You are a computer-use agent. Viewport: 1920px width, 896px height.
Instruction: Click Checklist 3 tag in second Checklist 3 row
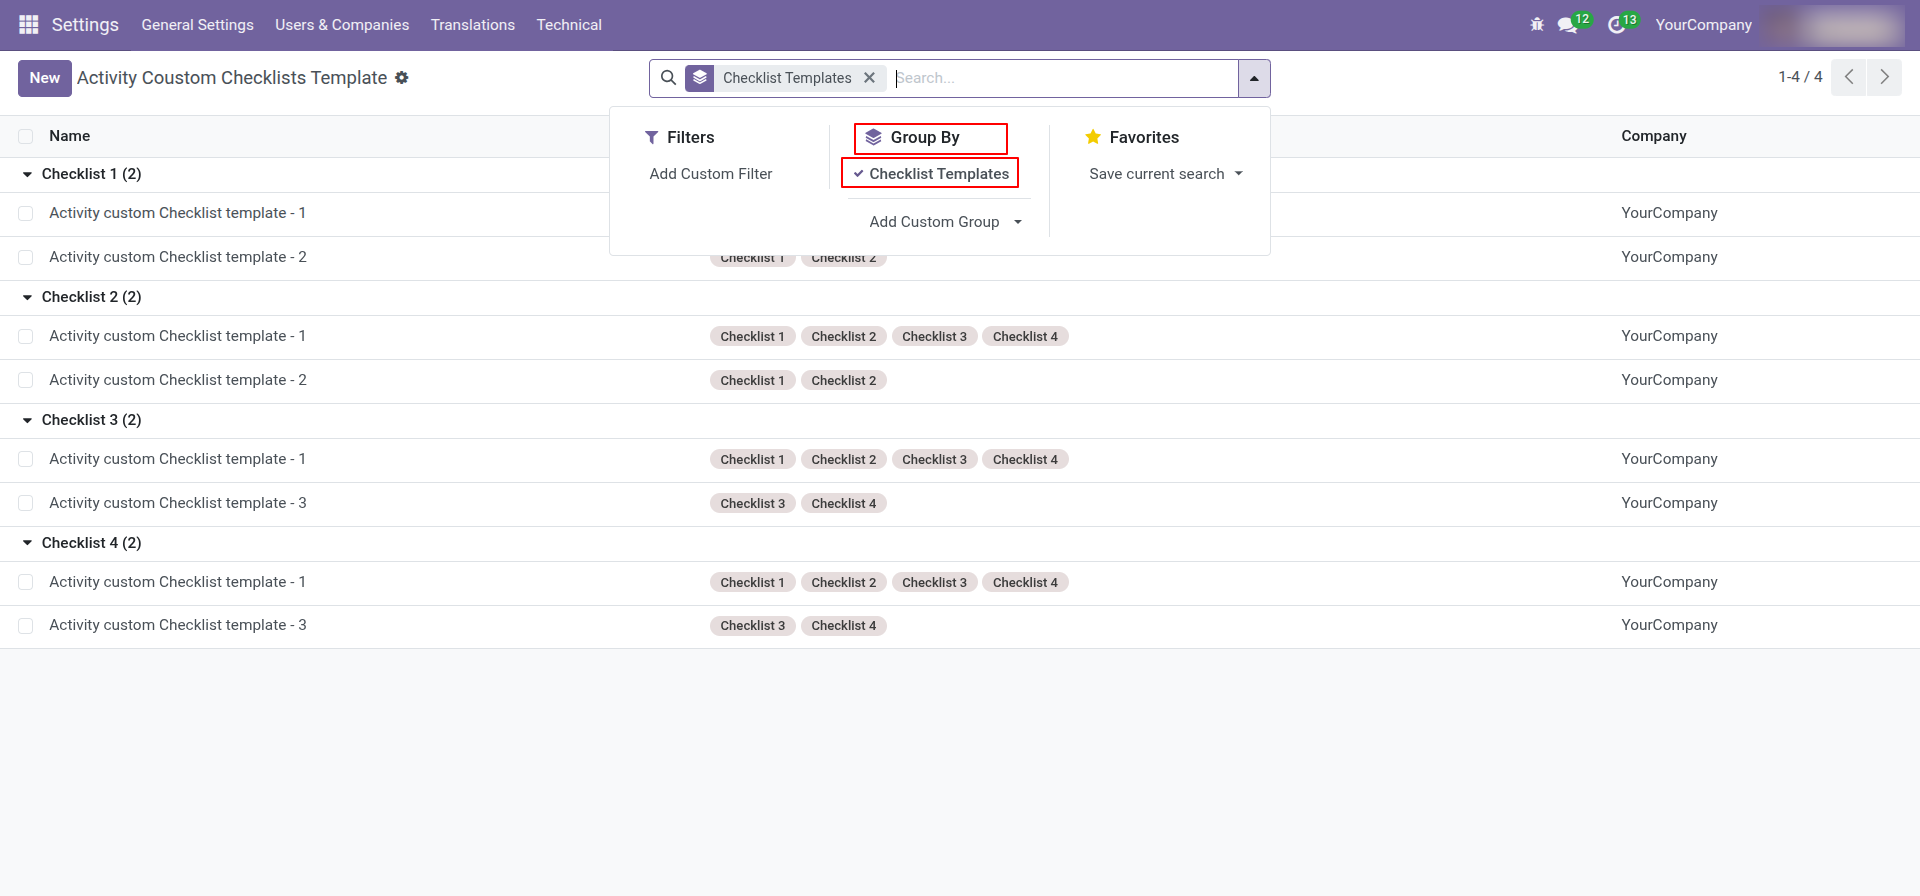pyautogui.click(x=752, y=504)
